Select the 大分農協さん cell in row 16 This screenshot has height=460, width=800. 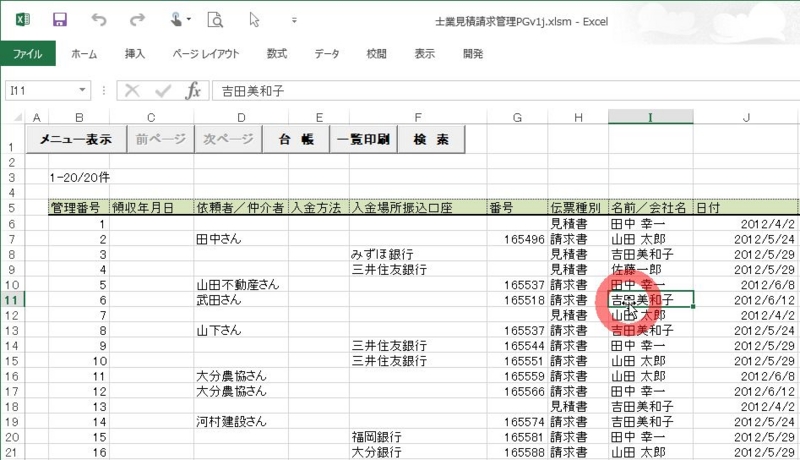tap(241, 376)
